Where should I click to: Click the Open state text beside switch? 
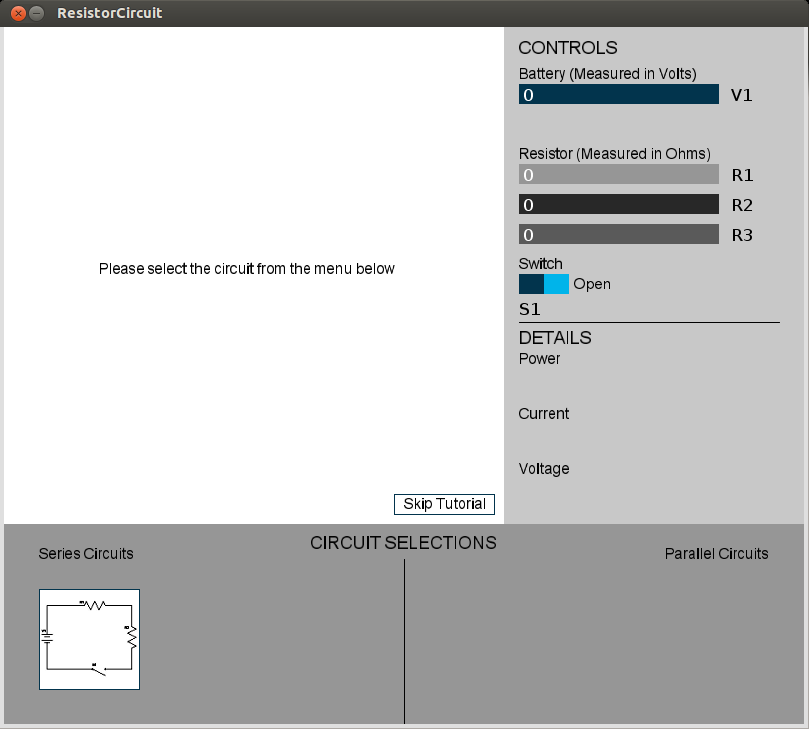592,284
